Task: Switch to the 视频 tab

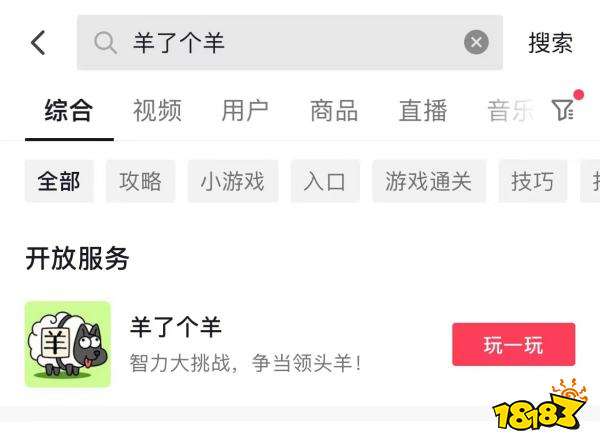Action: (x=157, y=110)
